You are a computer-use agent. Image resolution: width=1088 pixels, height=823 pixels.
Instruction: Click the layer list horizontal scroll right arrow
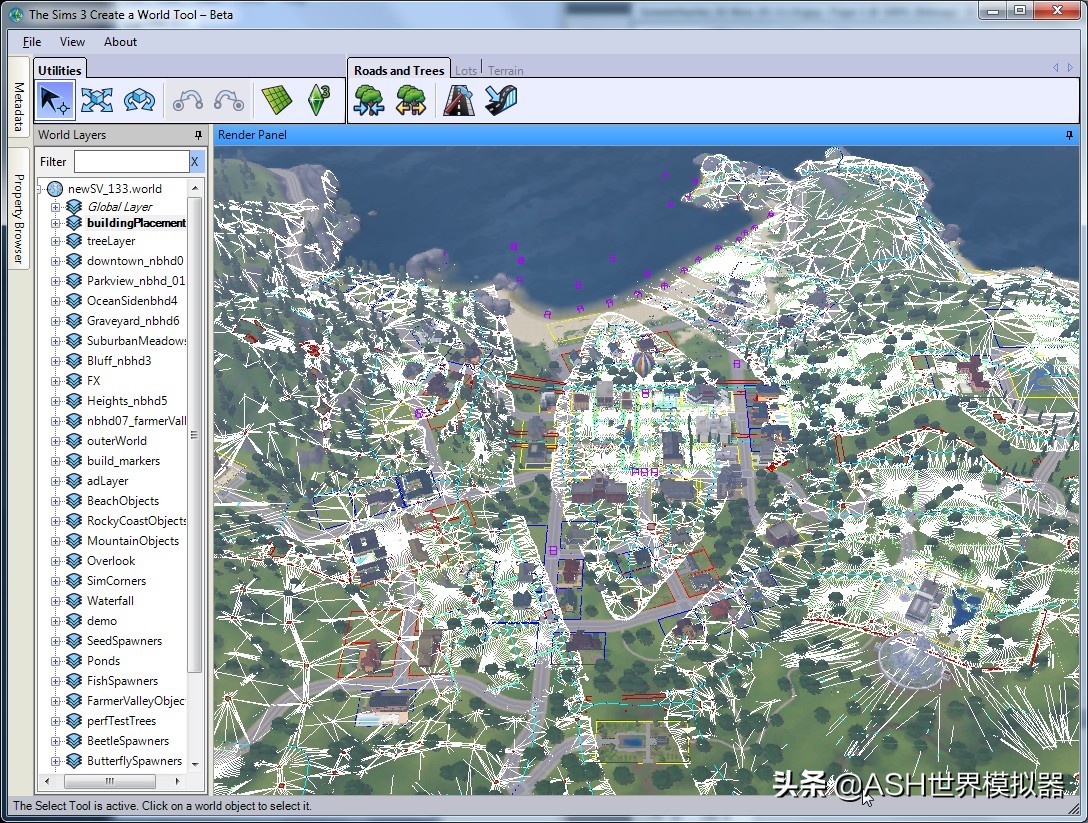point(178,781)
